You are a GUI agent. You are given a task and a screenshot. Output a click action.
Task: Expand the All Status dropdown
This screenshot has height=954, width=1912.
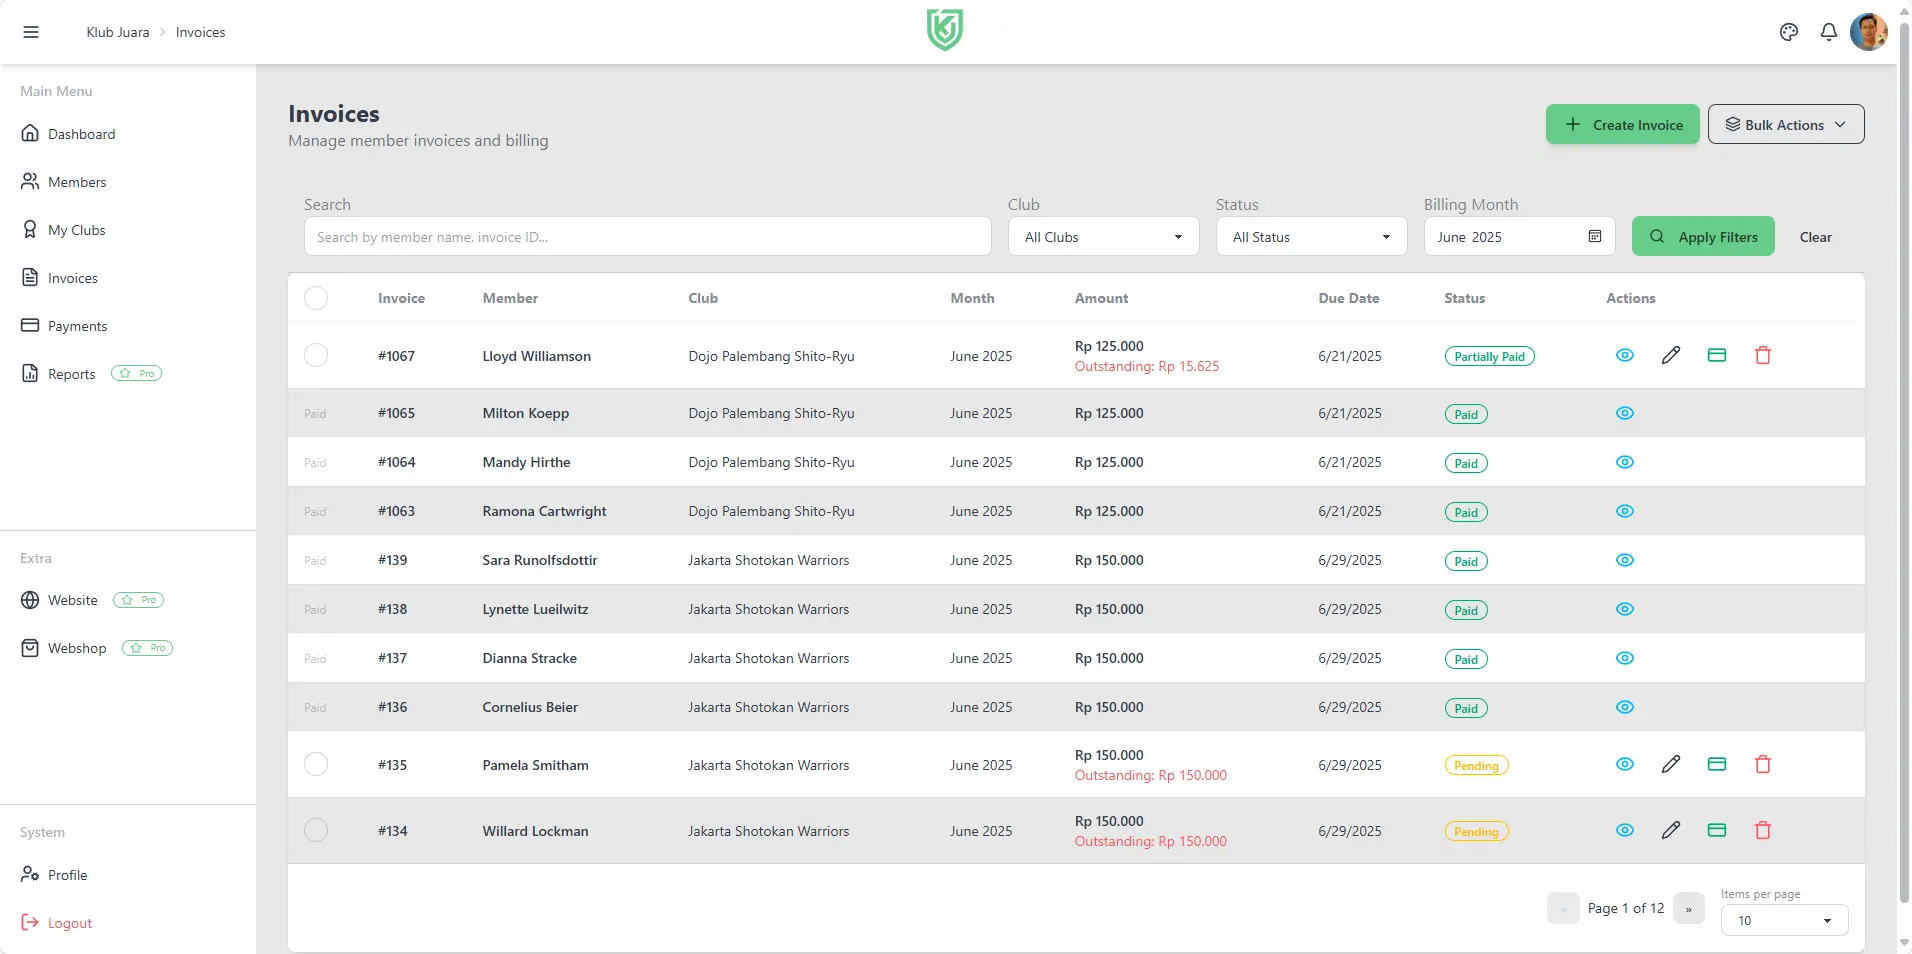1310,236
